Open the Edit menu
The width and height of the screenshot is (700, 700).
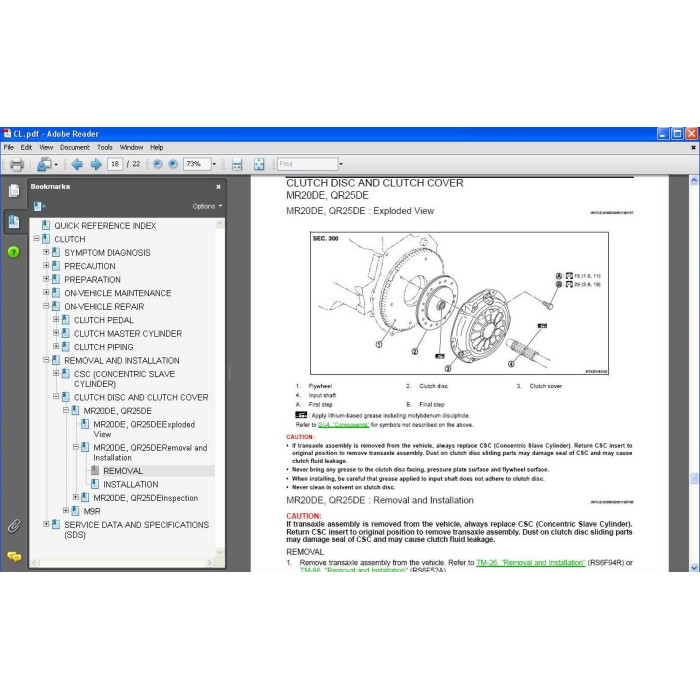[26, 147]
